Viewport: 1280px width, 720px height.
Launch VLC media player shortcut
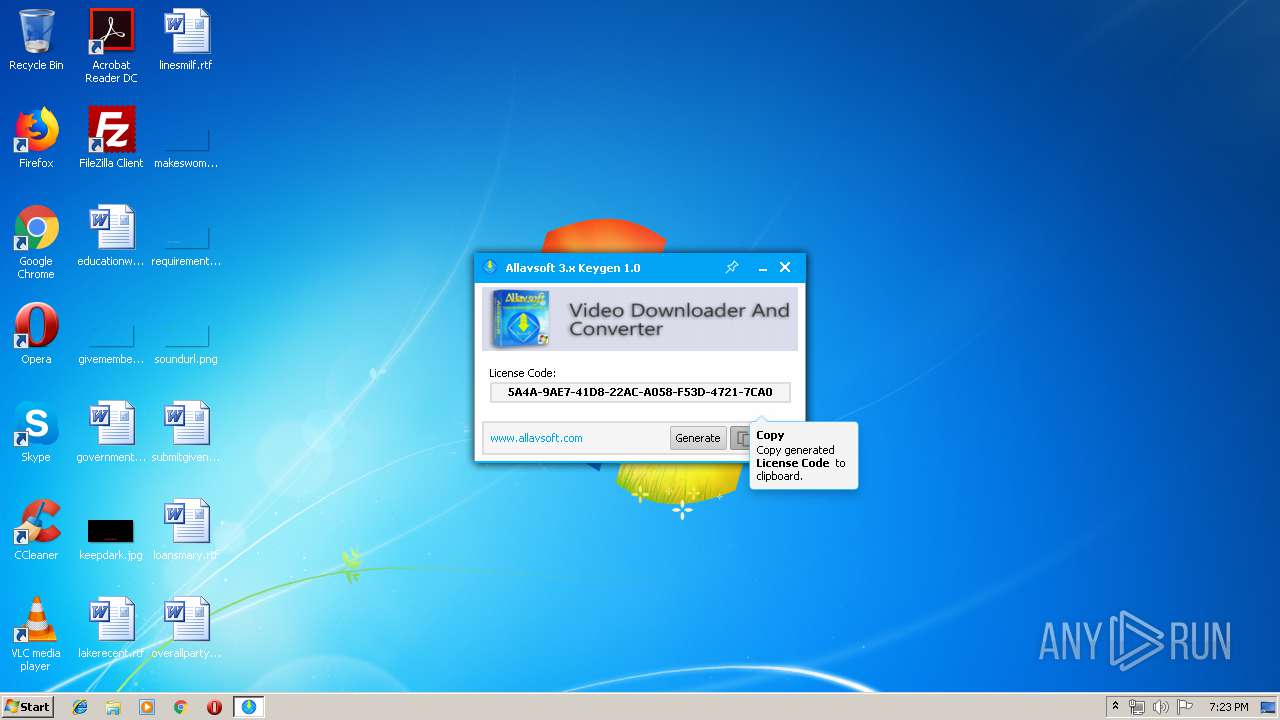tap(36, 634)
